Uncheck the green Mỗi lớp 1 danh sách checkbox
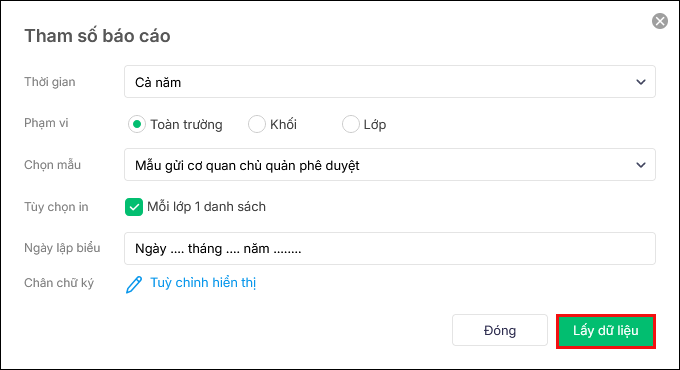Screen dimensions: 680x370 point(134,207)
